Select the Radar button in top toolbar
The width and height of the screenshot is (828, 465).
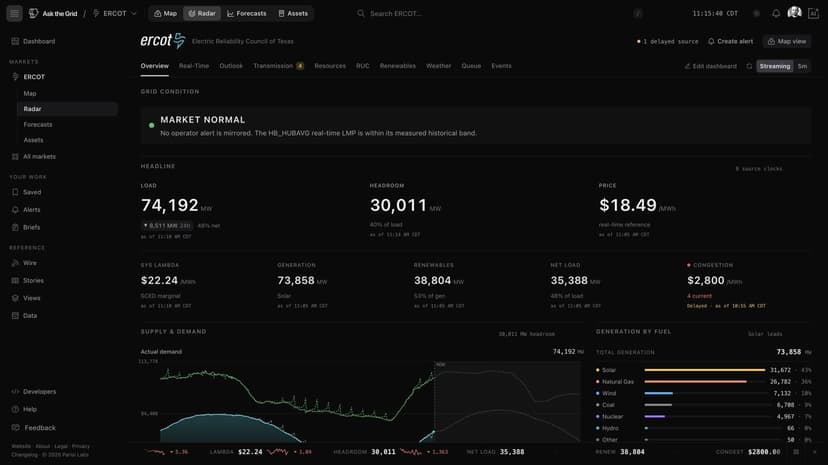click(x=202, y=13)
